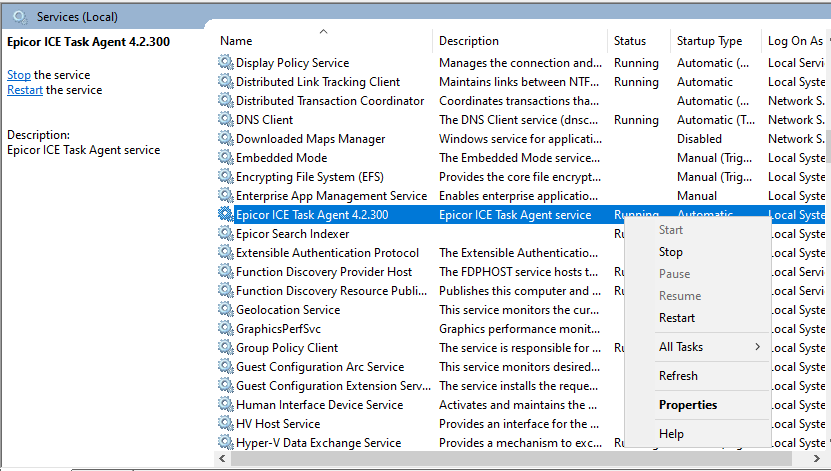Select the Group Policy Client name
This screenshot has height=471, width=831.
(287, 348)
